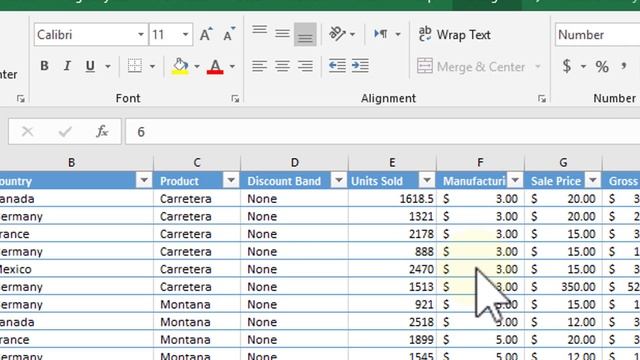Open Sale Price filter dropdown

click(x=593, y=180)
